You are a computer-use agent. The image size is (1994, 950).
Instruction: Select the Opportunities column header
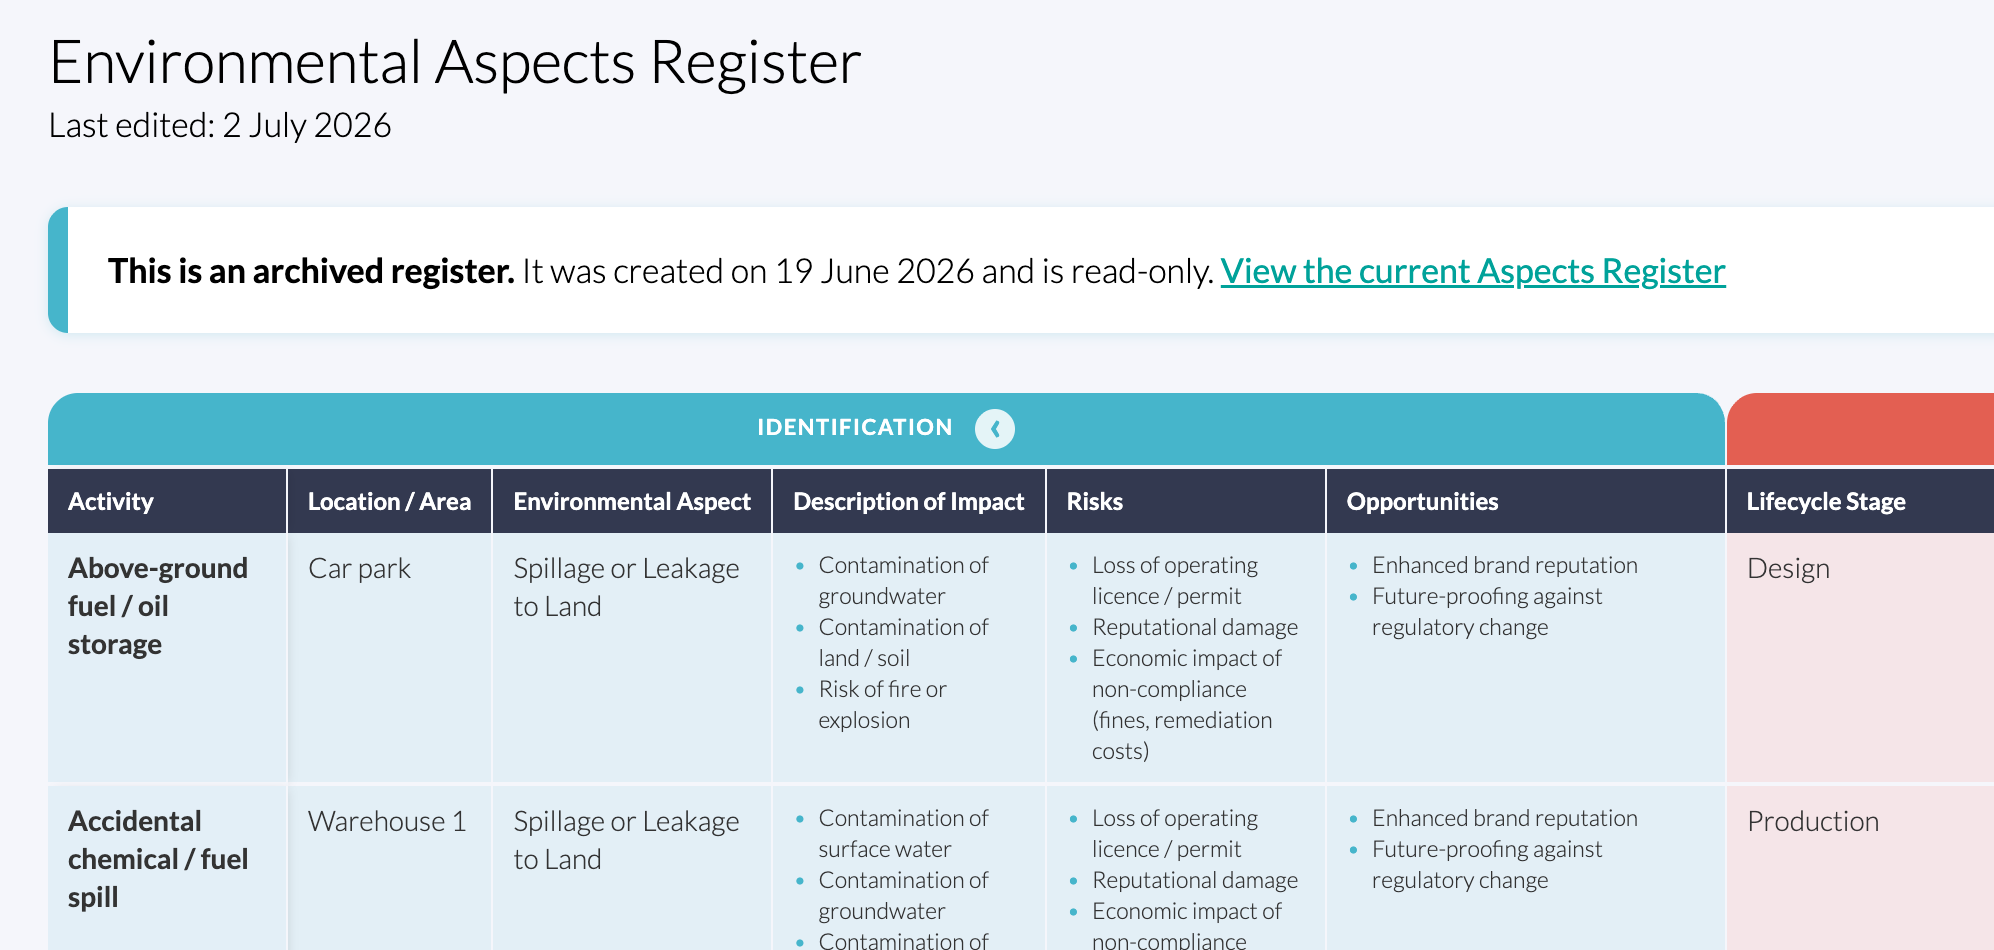point(1422,501)
